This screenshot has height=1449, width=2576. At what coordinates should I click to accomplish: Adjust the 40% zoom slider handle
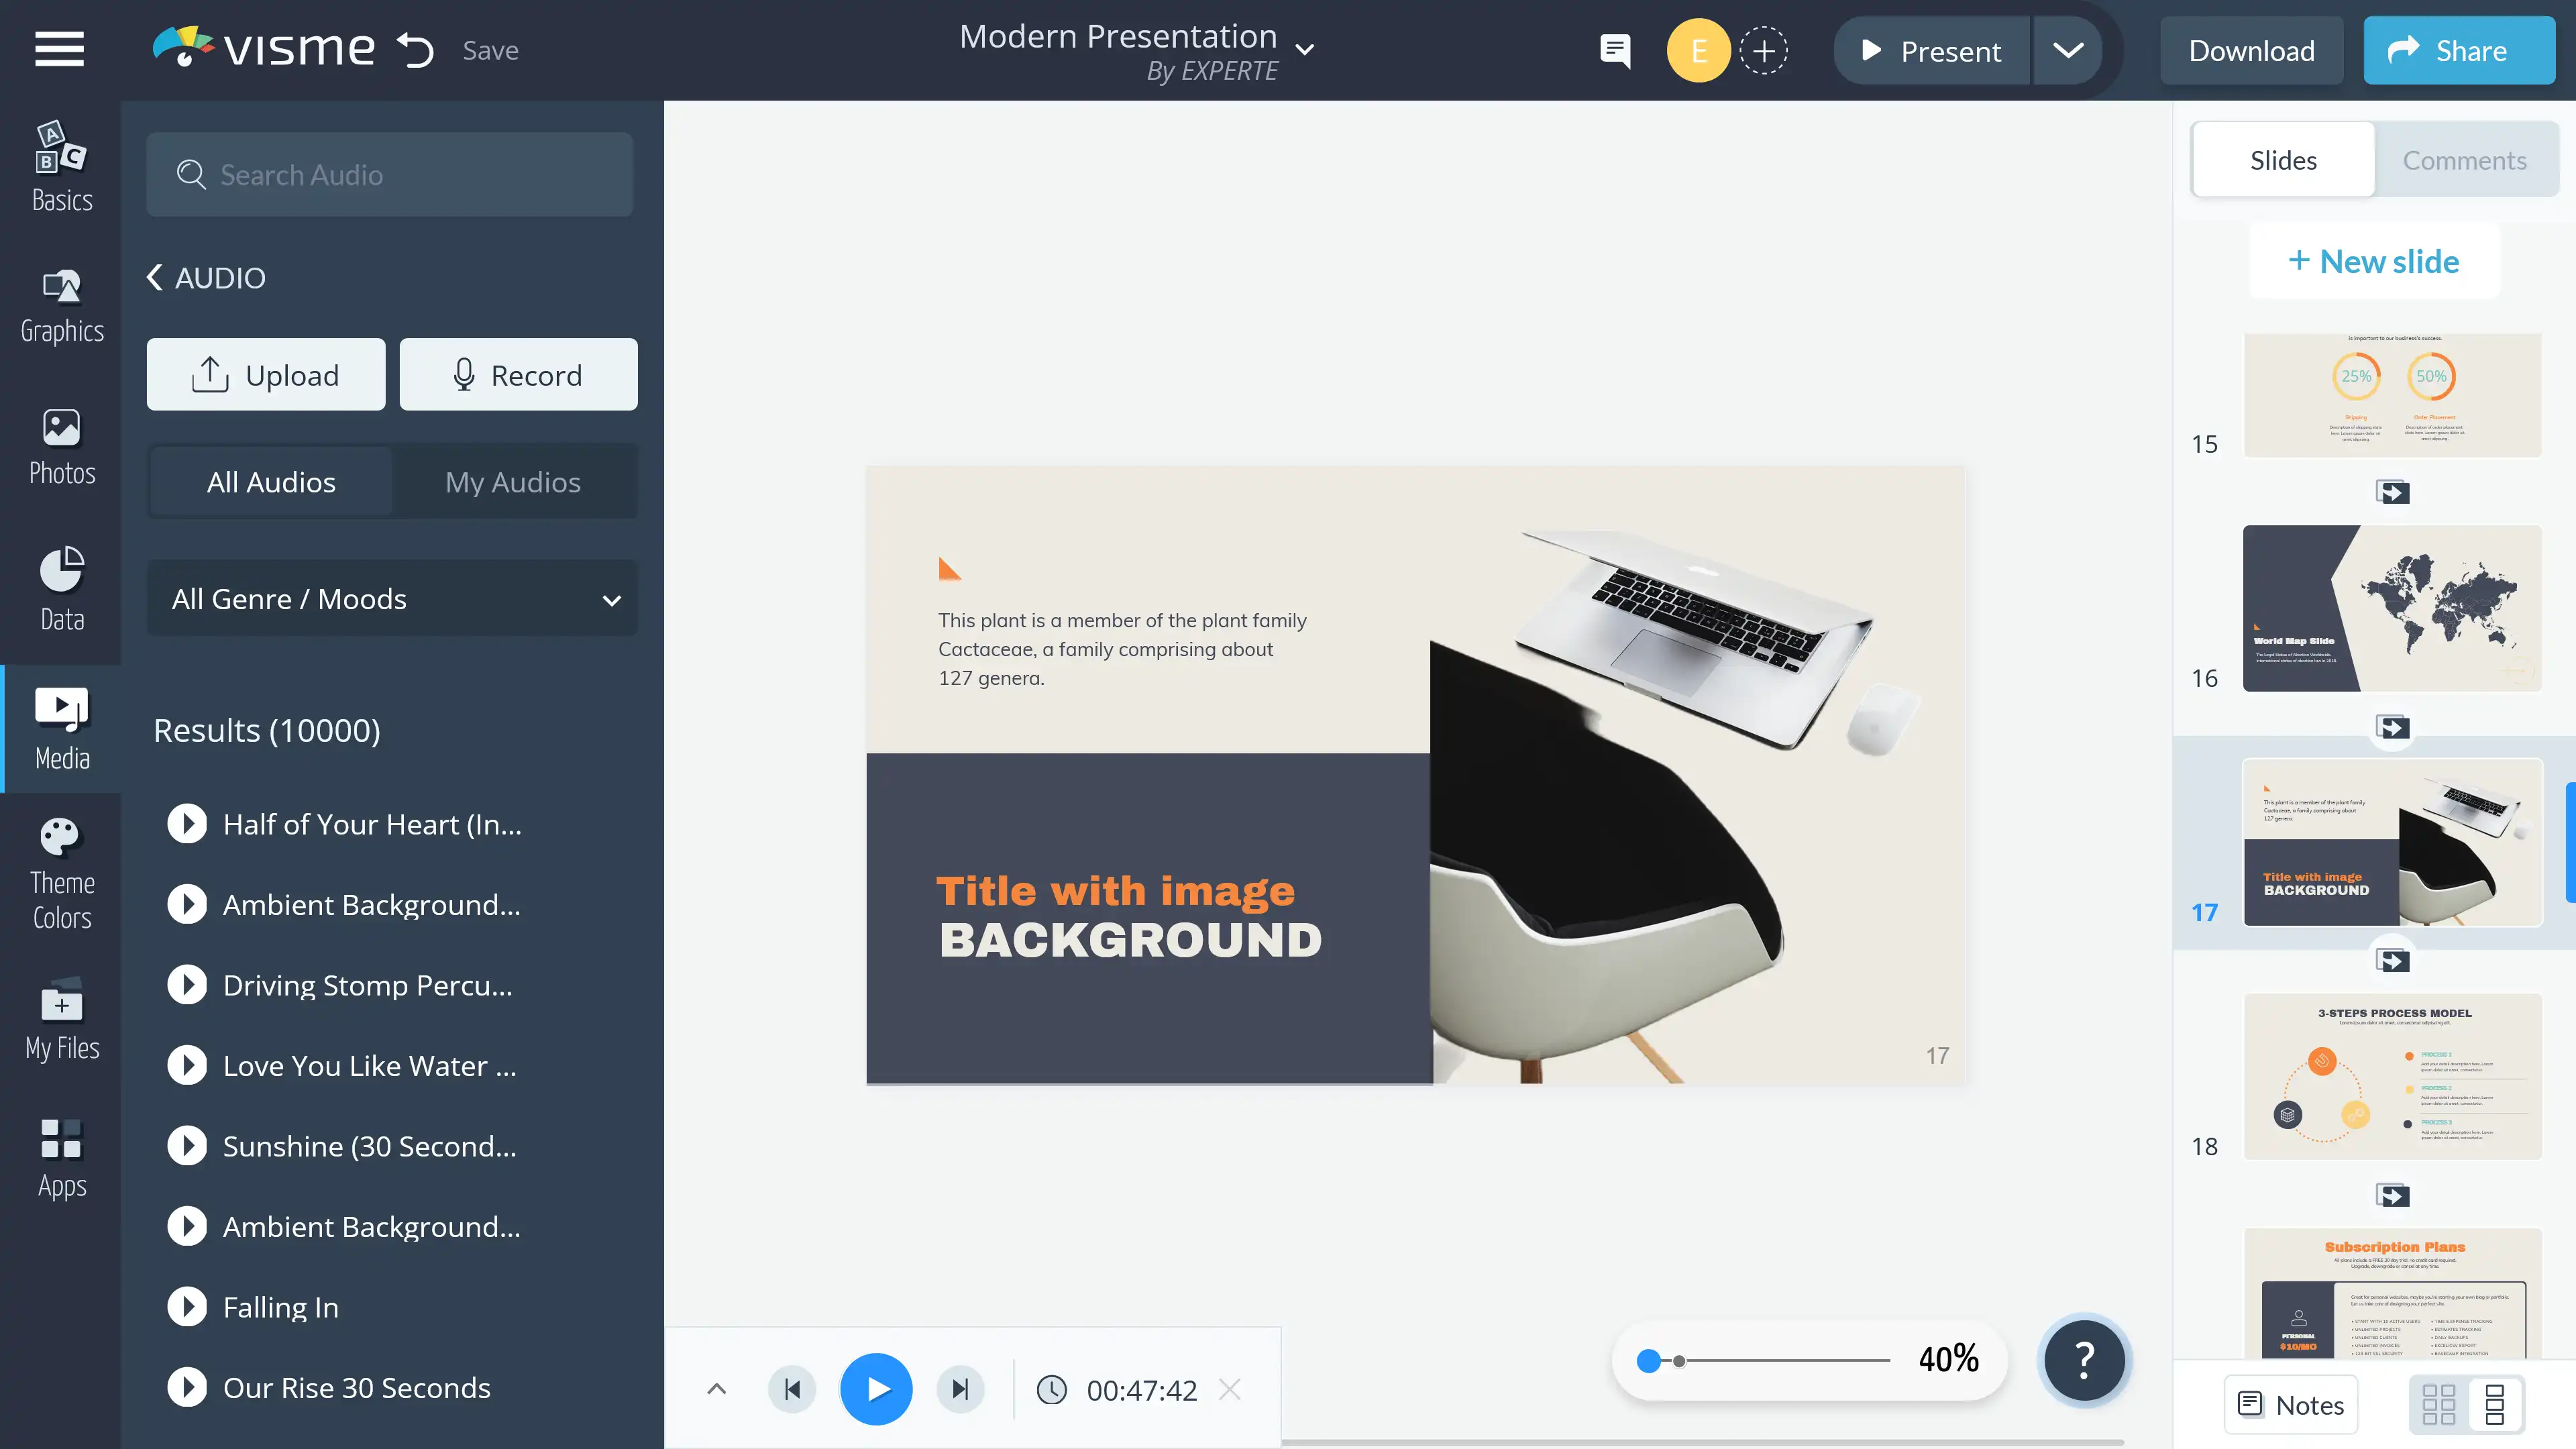[x=1649, y=1360]
